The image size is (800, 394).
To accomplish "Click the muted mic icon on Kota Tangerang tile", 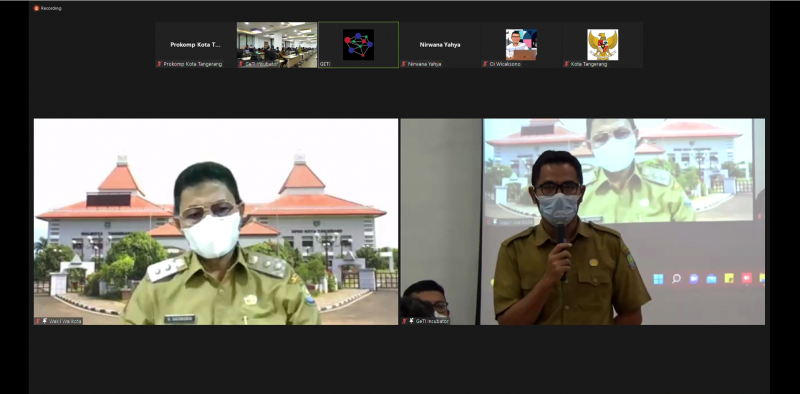I will 566,64.
